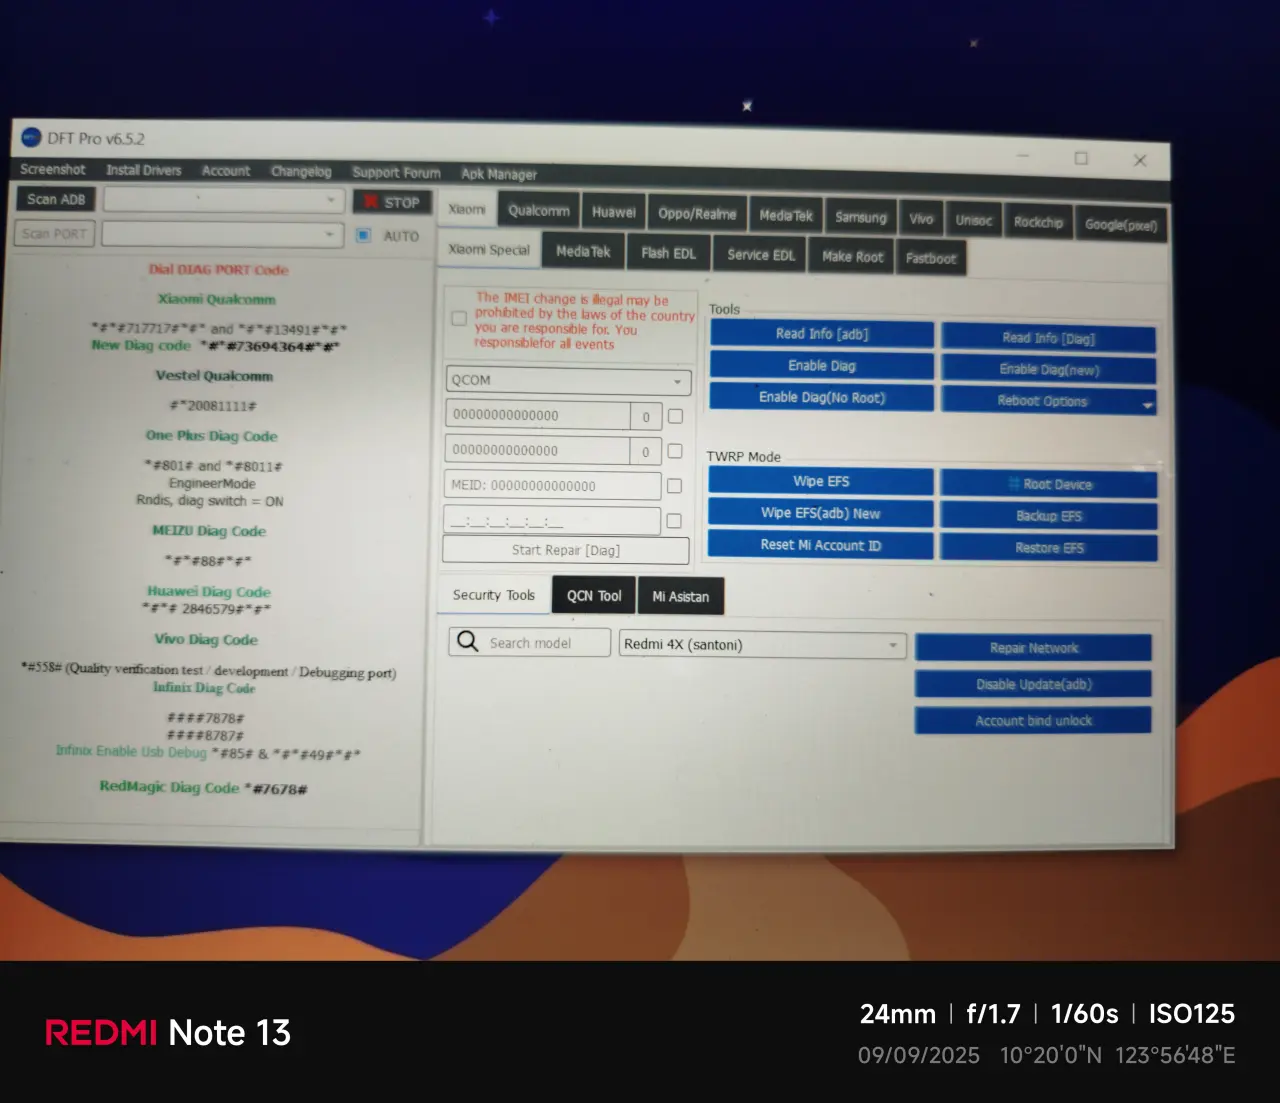Viewport: 1280px width, 1103px height.
Task: Click the Enable Diag(new) button
Action: (x=1048, y=370)
